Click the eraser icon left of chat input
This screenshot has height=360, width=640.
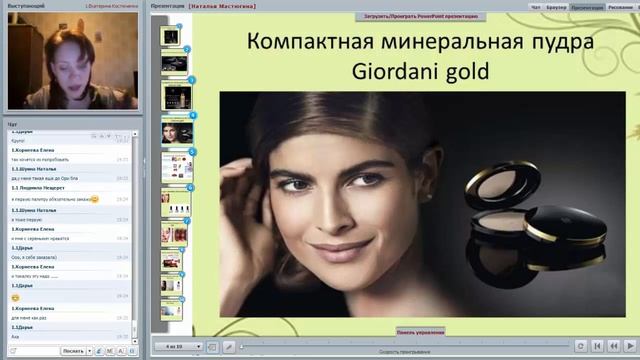pyautogui.click(x=13, y=351)
